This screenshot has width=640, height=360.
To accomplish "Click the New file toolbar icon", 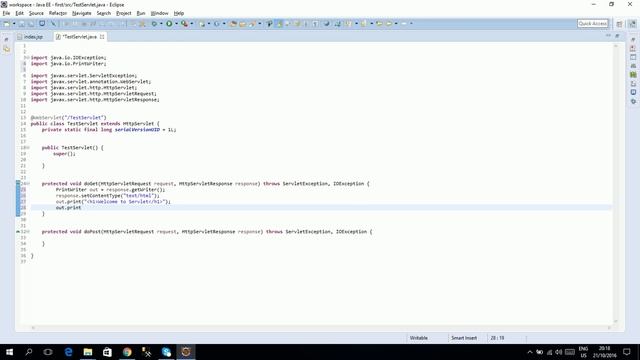I will pos(7,24).
